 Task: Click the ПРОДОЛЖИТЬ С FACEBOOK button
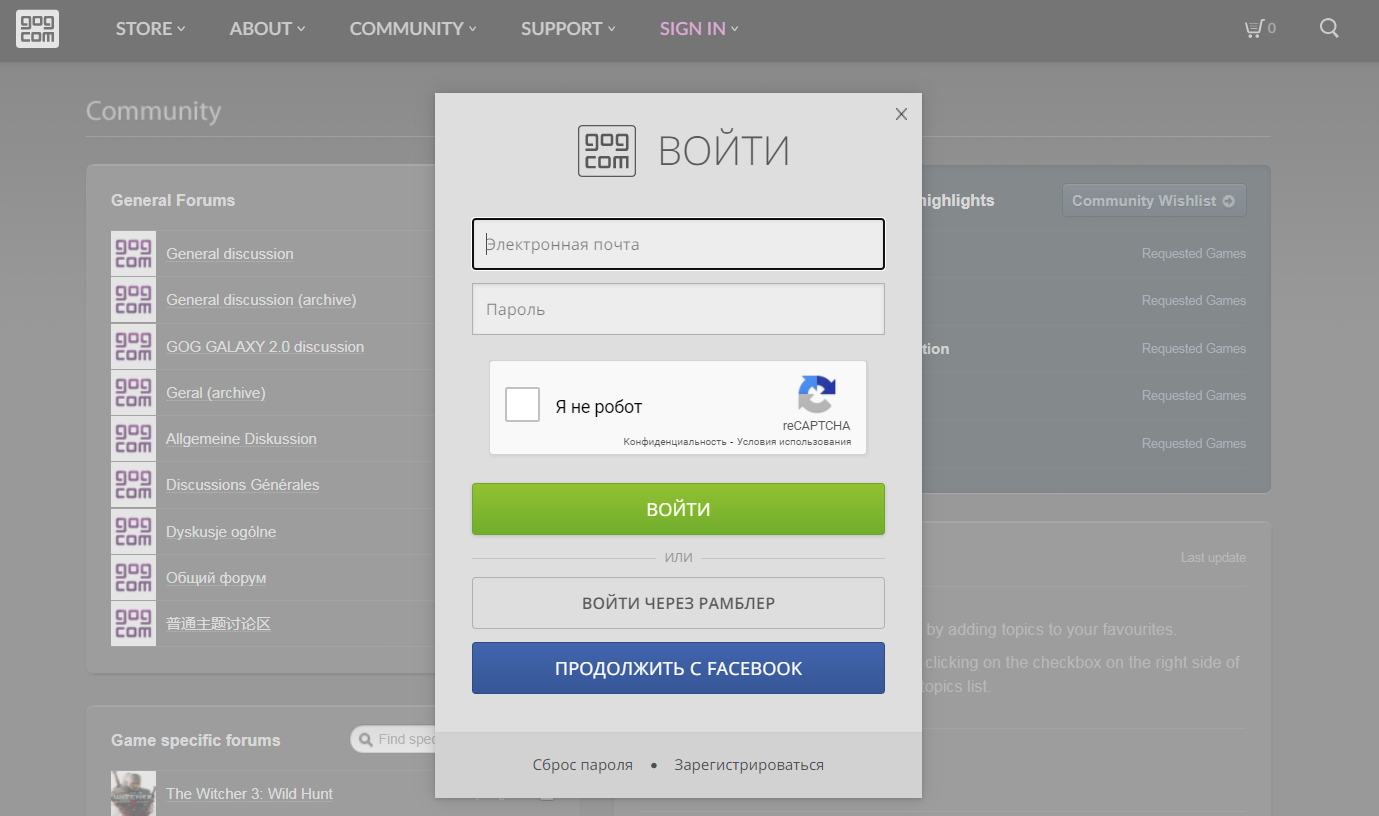(678, 668)
